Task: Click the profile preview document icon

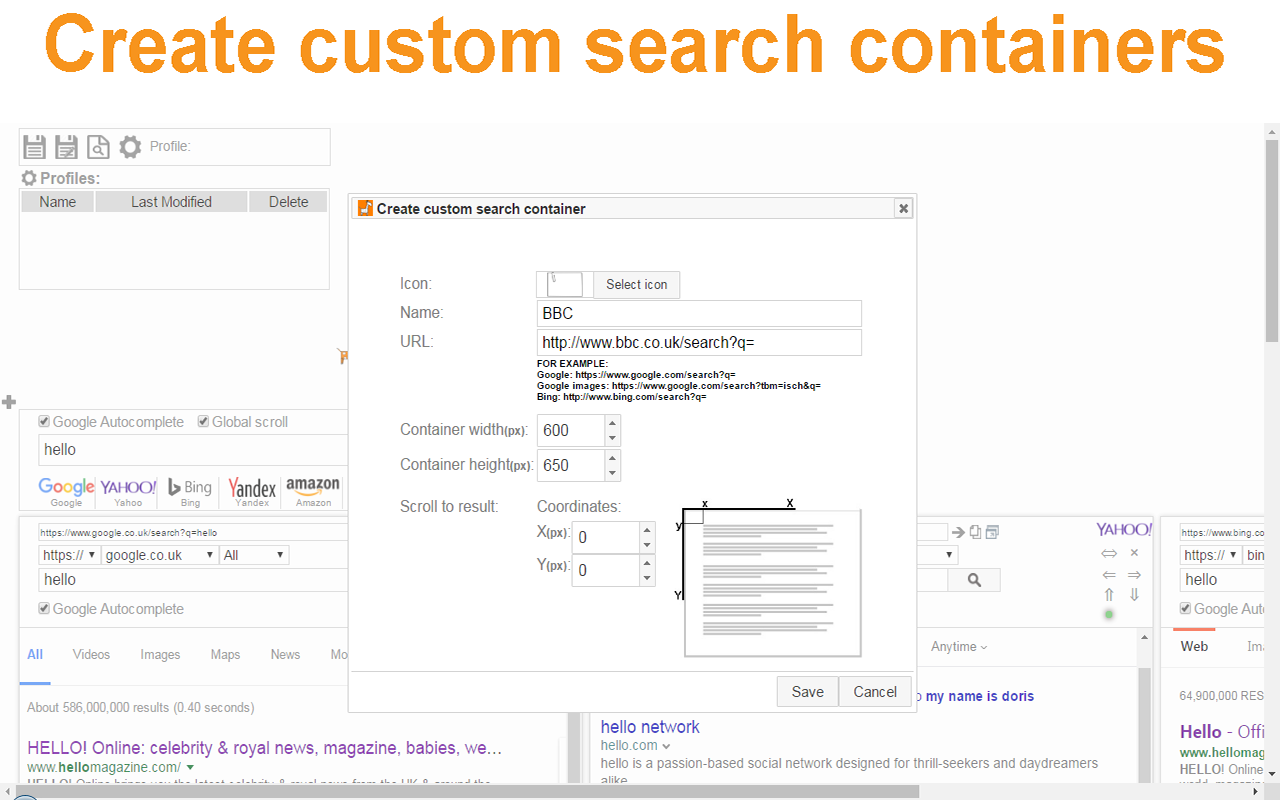Action: click(98, 146)
